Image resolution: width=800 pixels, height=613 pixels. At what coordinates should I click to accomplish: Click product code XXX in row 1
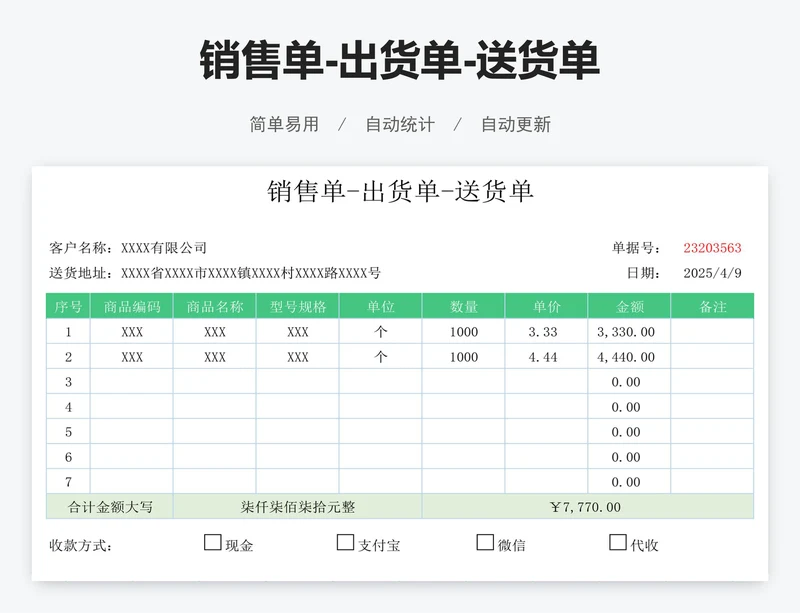[x=132, y=332]
